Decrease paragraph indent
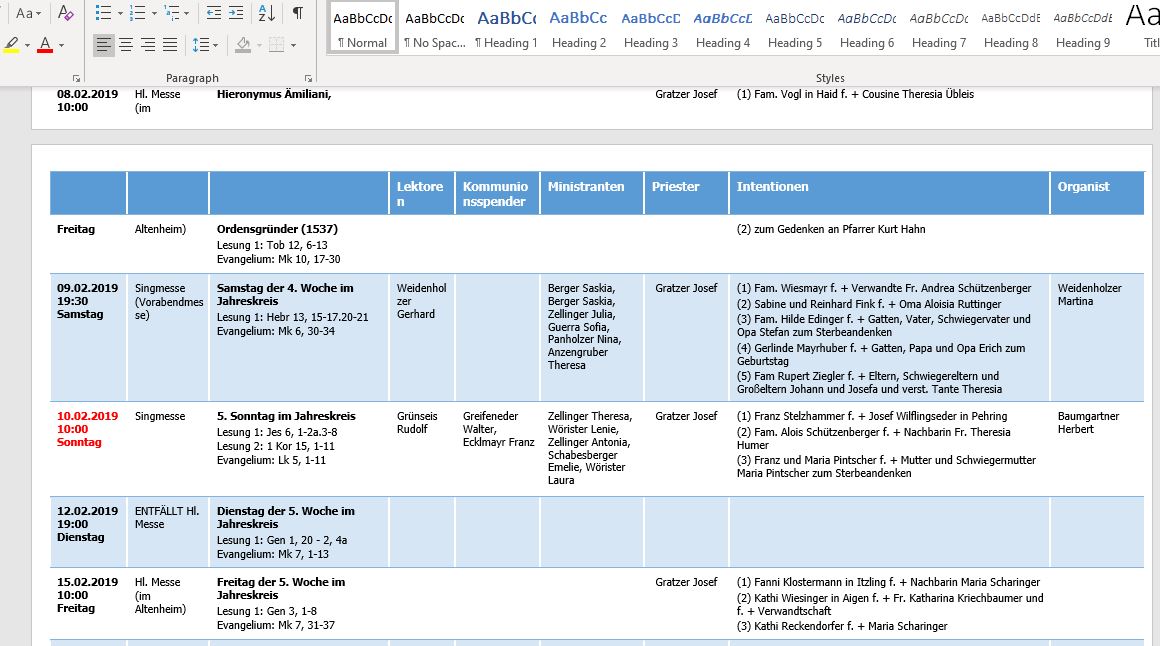The width and height of the screenshot is (1160, 646). [214, 13]
